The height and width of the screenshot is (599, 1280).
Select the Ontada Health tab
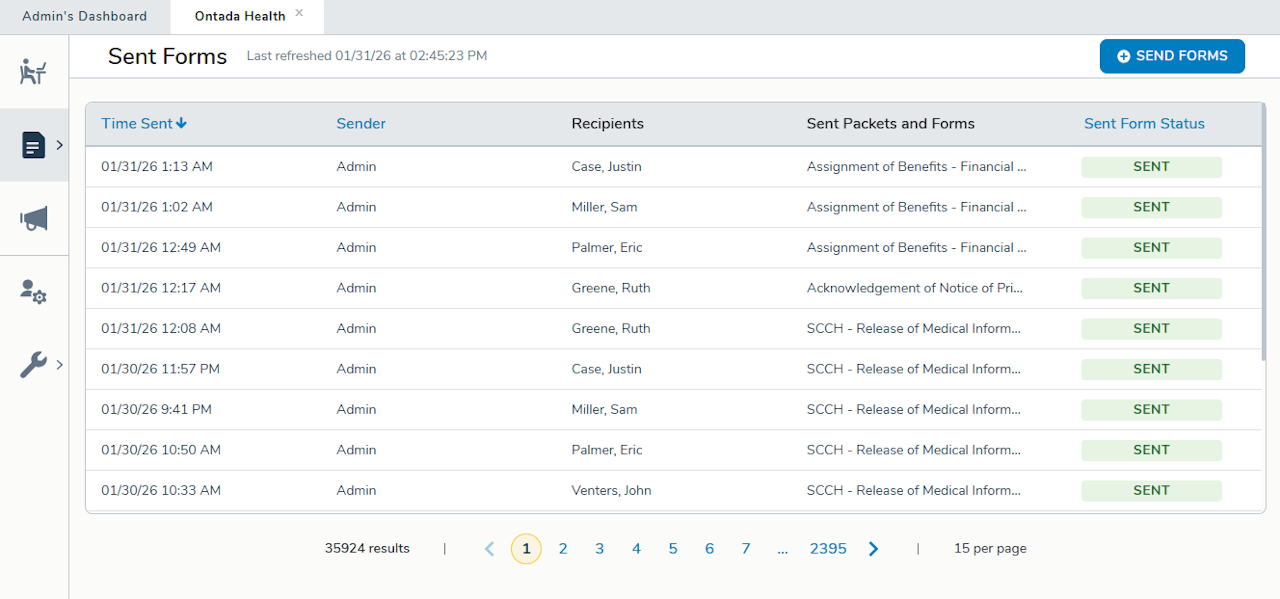(239, 16)
